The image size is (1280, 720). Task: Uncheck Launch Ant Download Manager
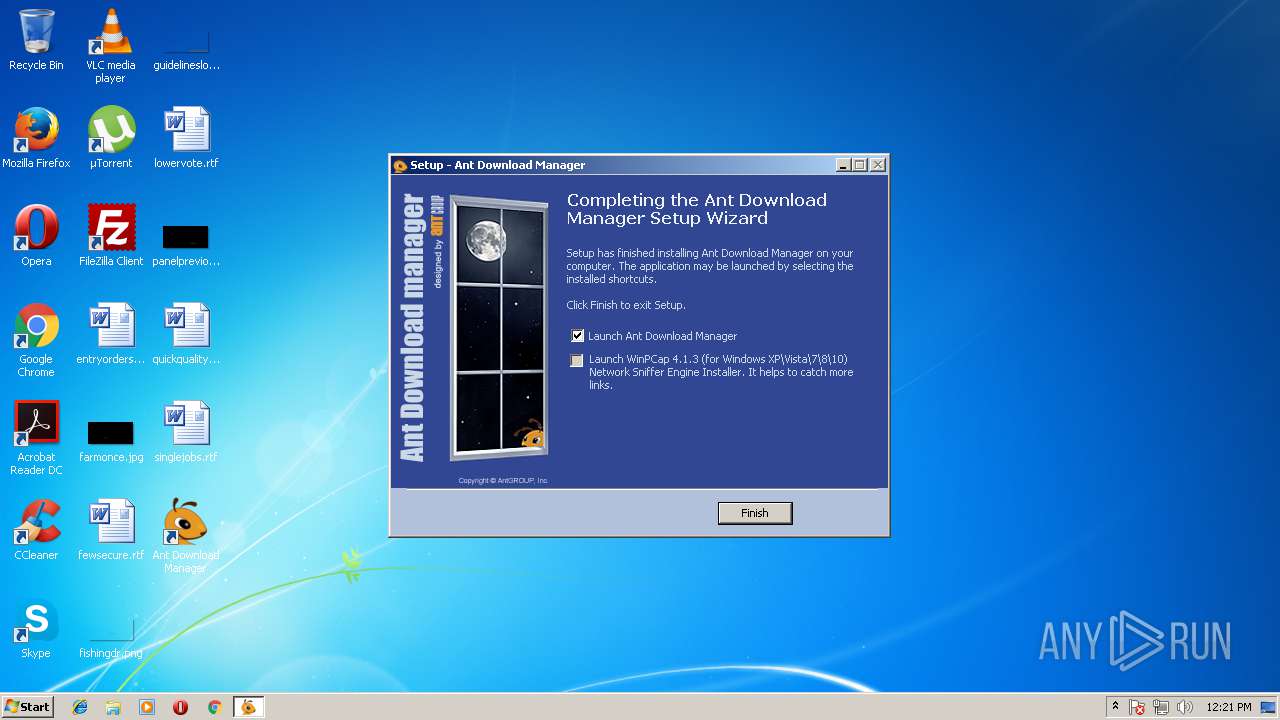pyautogui.click(x=577, y=336)
